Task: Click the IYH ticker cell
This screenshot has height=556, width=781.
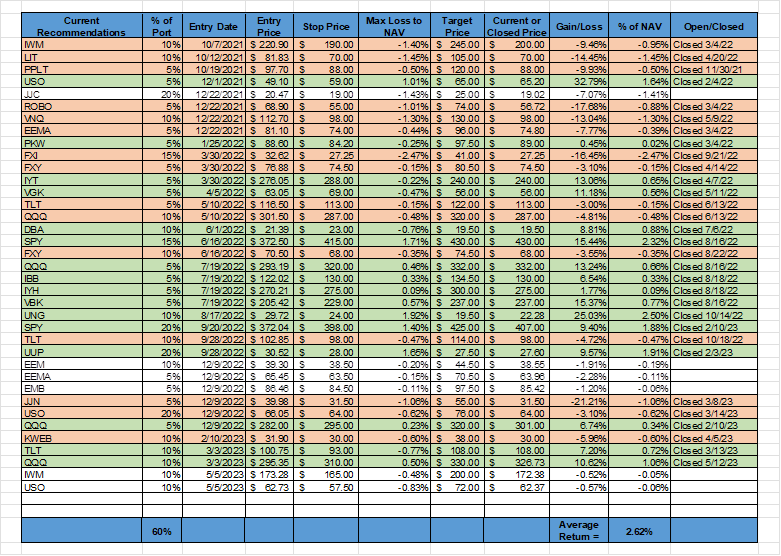Action: click(x=82, y=290)
